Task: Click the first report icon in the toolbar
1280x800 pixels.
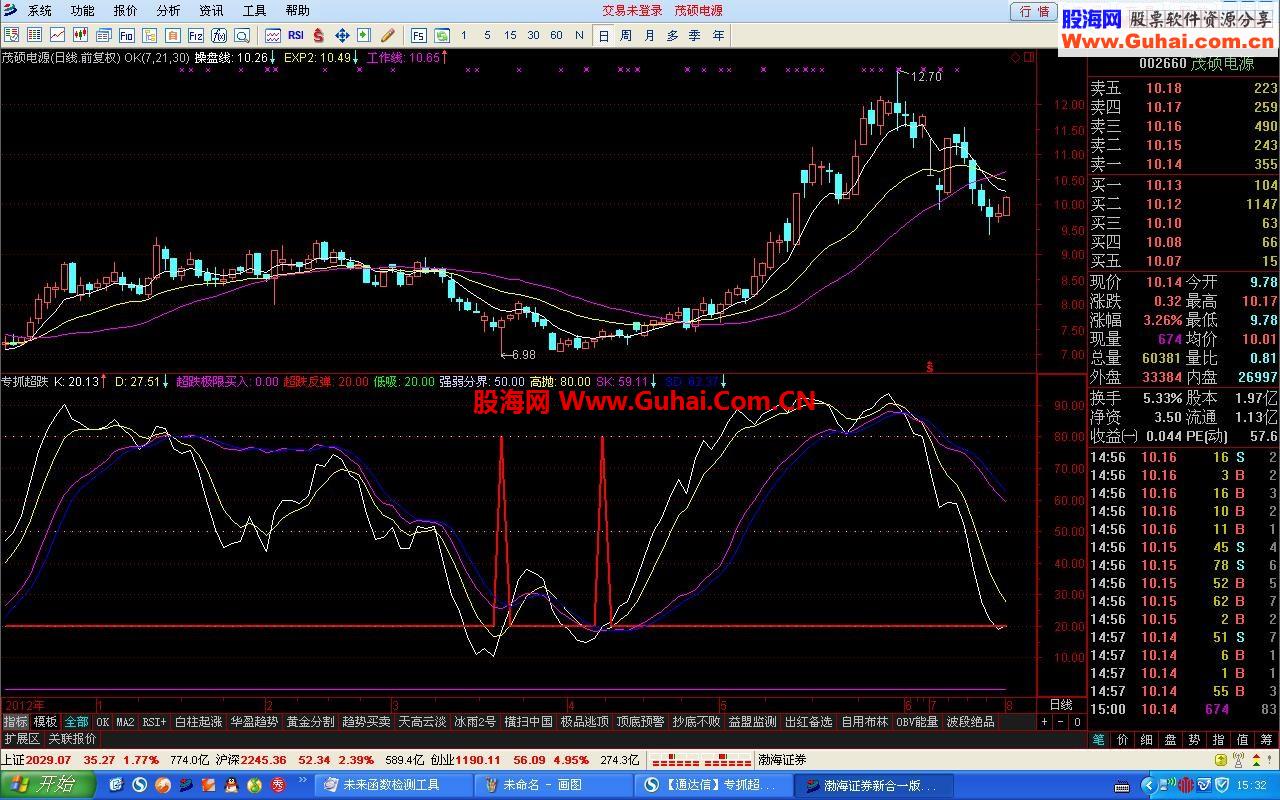Action: pyautogui.click(x=12, y=35)
